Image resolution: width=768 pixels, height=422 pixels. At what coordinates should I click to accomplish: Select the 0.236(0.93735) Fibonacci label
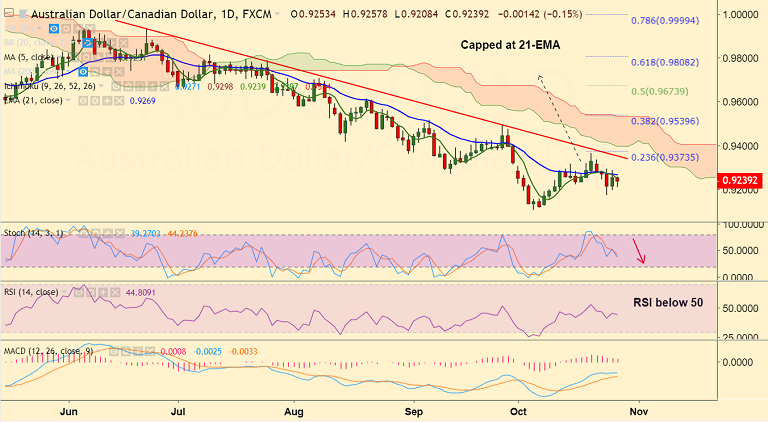click(665, 157)
